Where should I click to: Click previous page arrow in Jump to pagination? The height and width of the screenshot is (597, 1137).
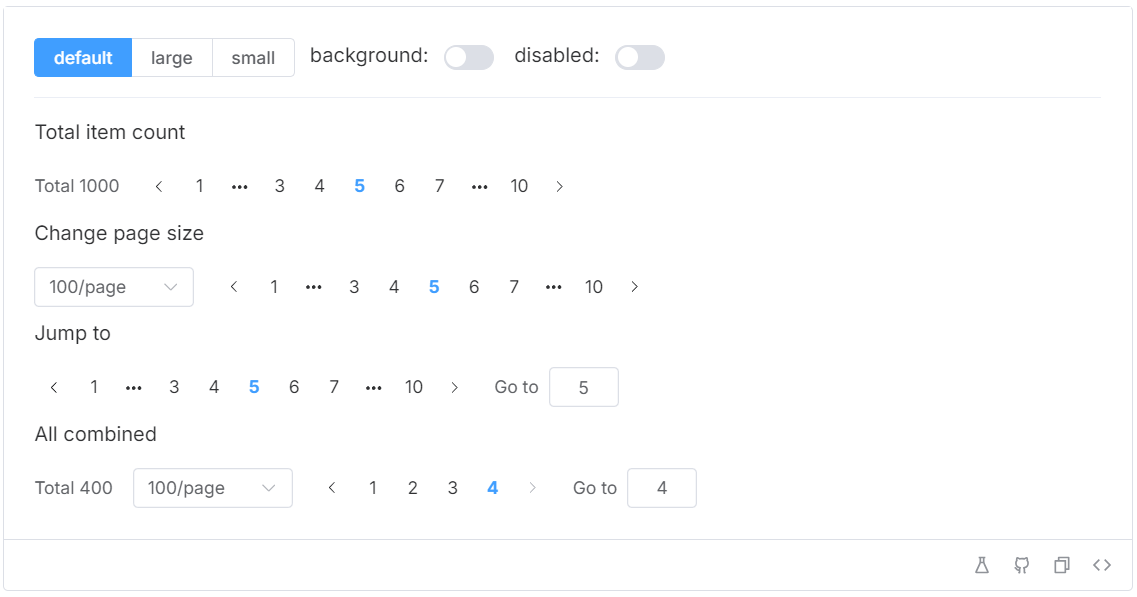pyautogui.click(x=54, y=387)
